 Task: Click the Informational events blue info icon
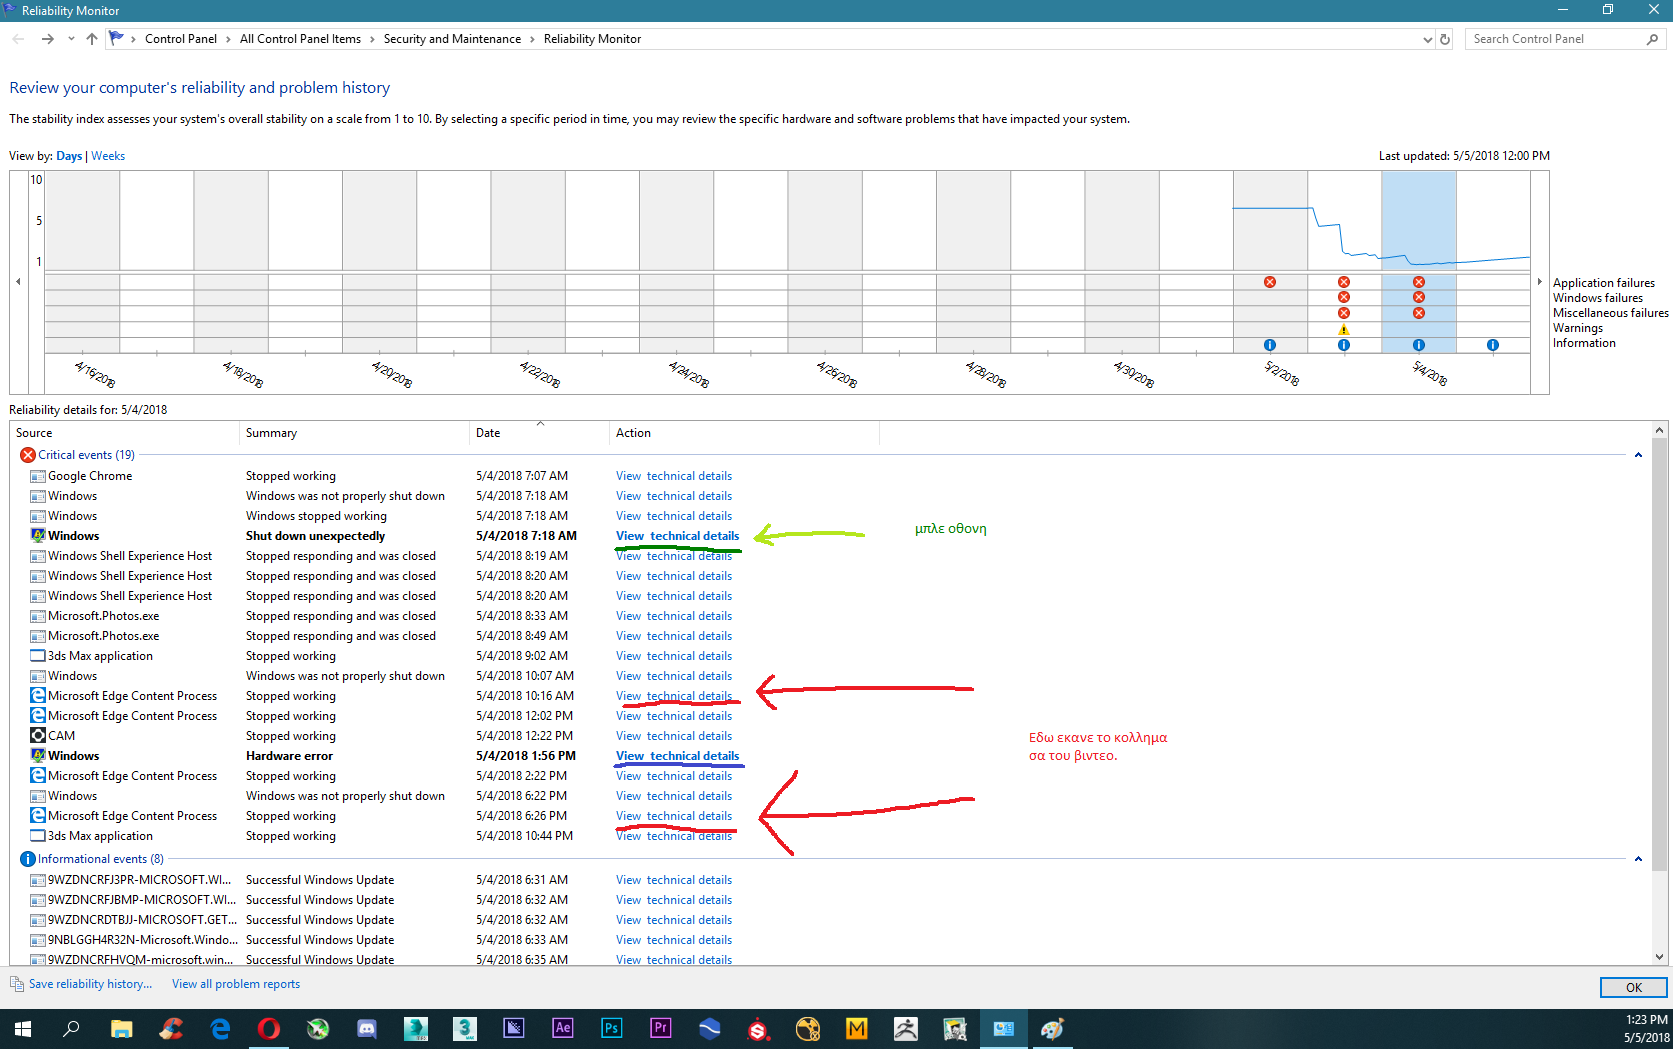pos(28,859)
